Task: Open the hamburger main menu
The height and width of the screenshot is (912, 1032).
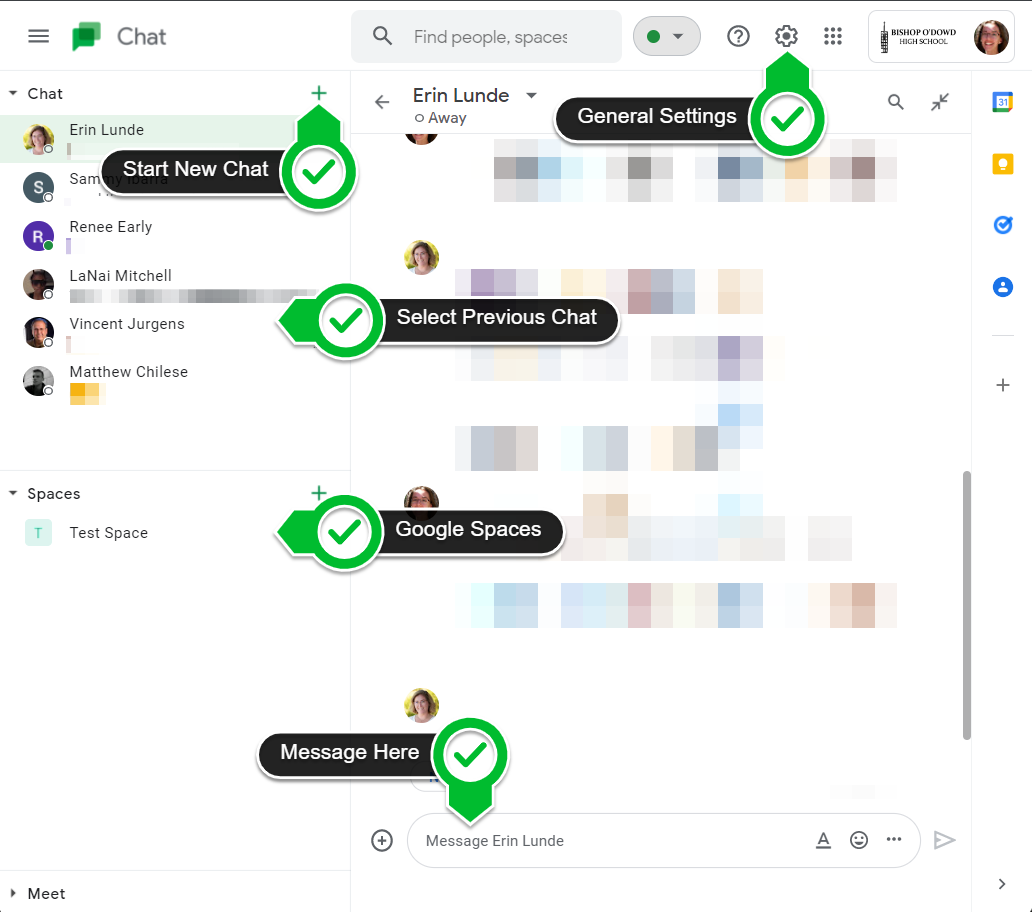Action: [x=39, y=36]
